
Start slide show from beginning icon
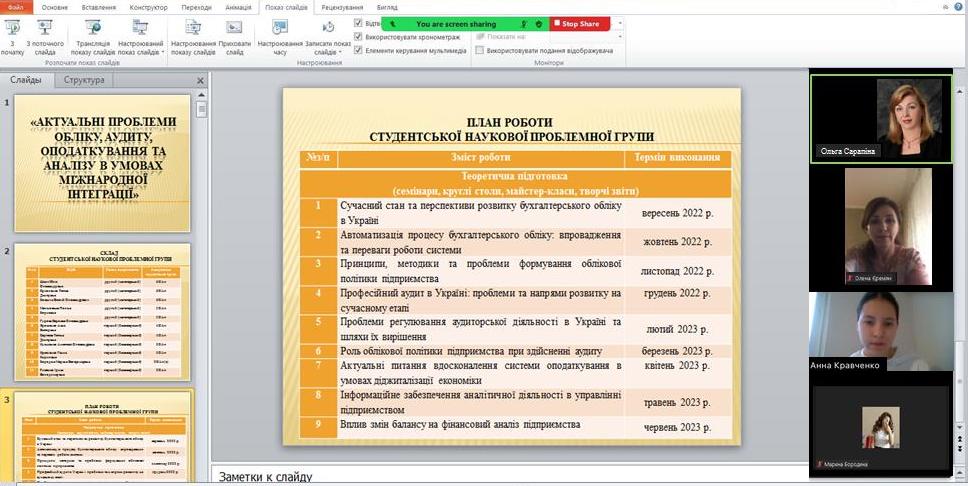pos(12,28)
